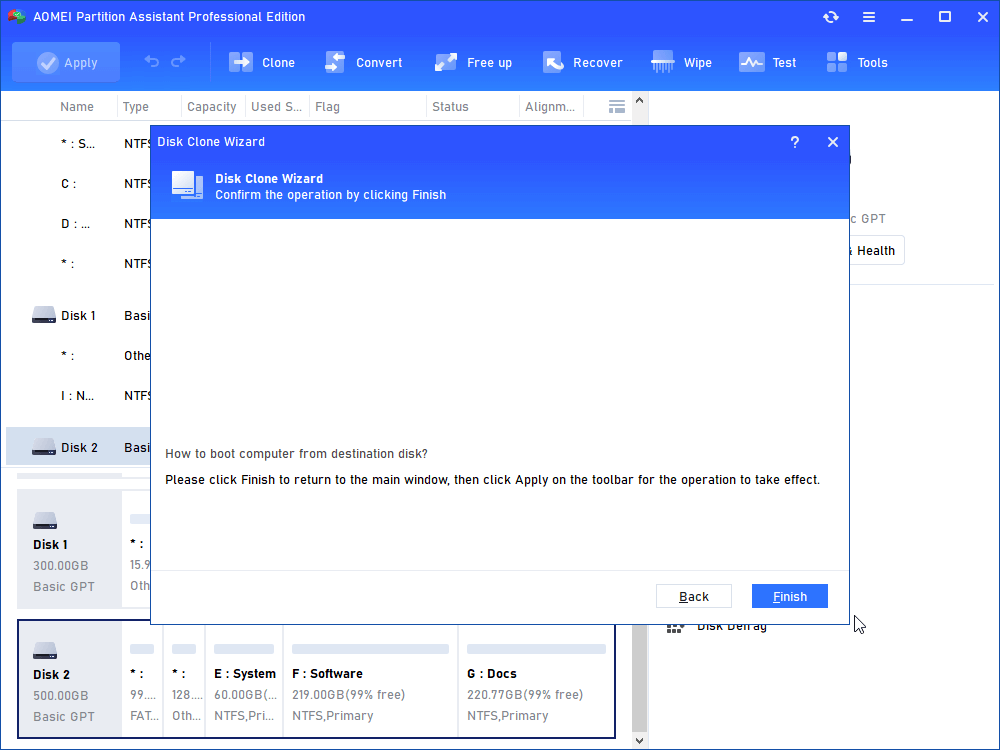Open the Recover tool

(553, 62)
